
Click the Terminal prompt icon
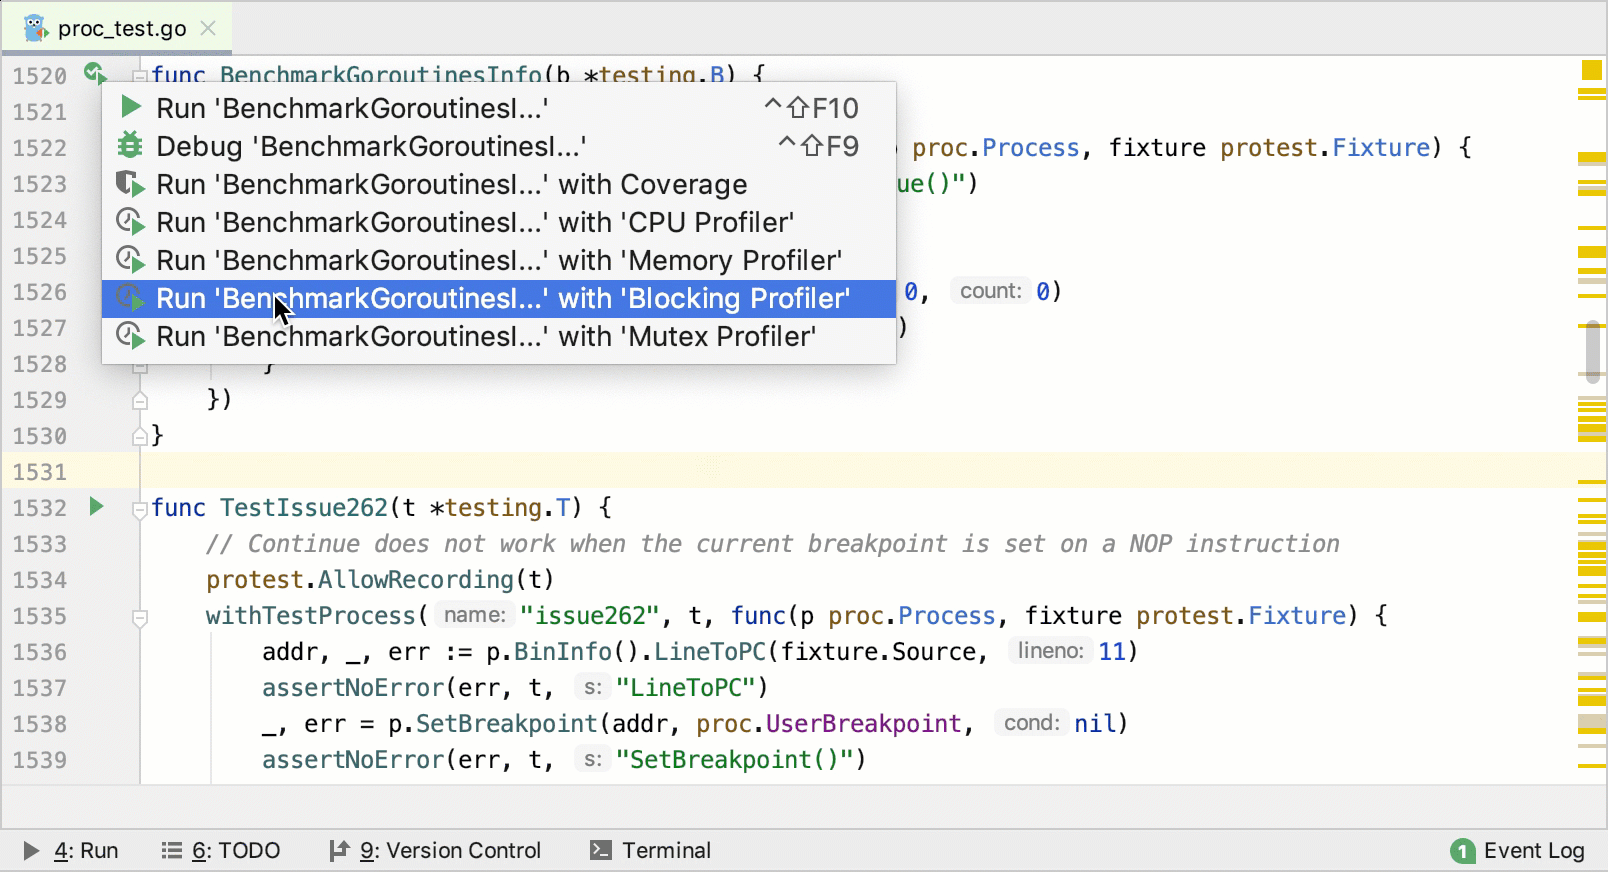pyautogui.click(x=600, y=851)
